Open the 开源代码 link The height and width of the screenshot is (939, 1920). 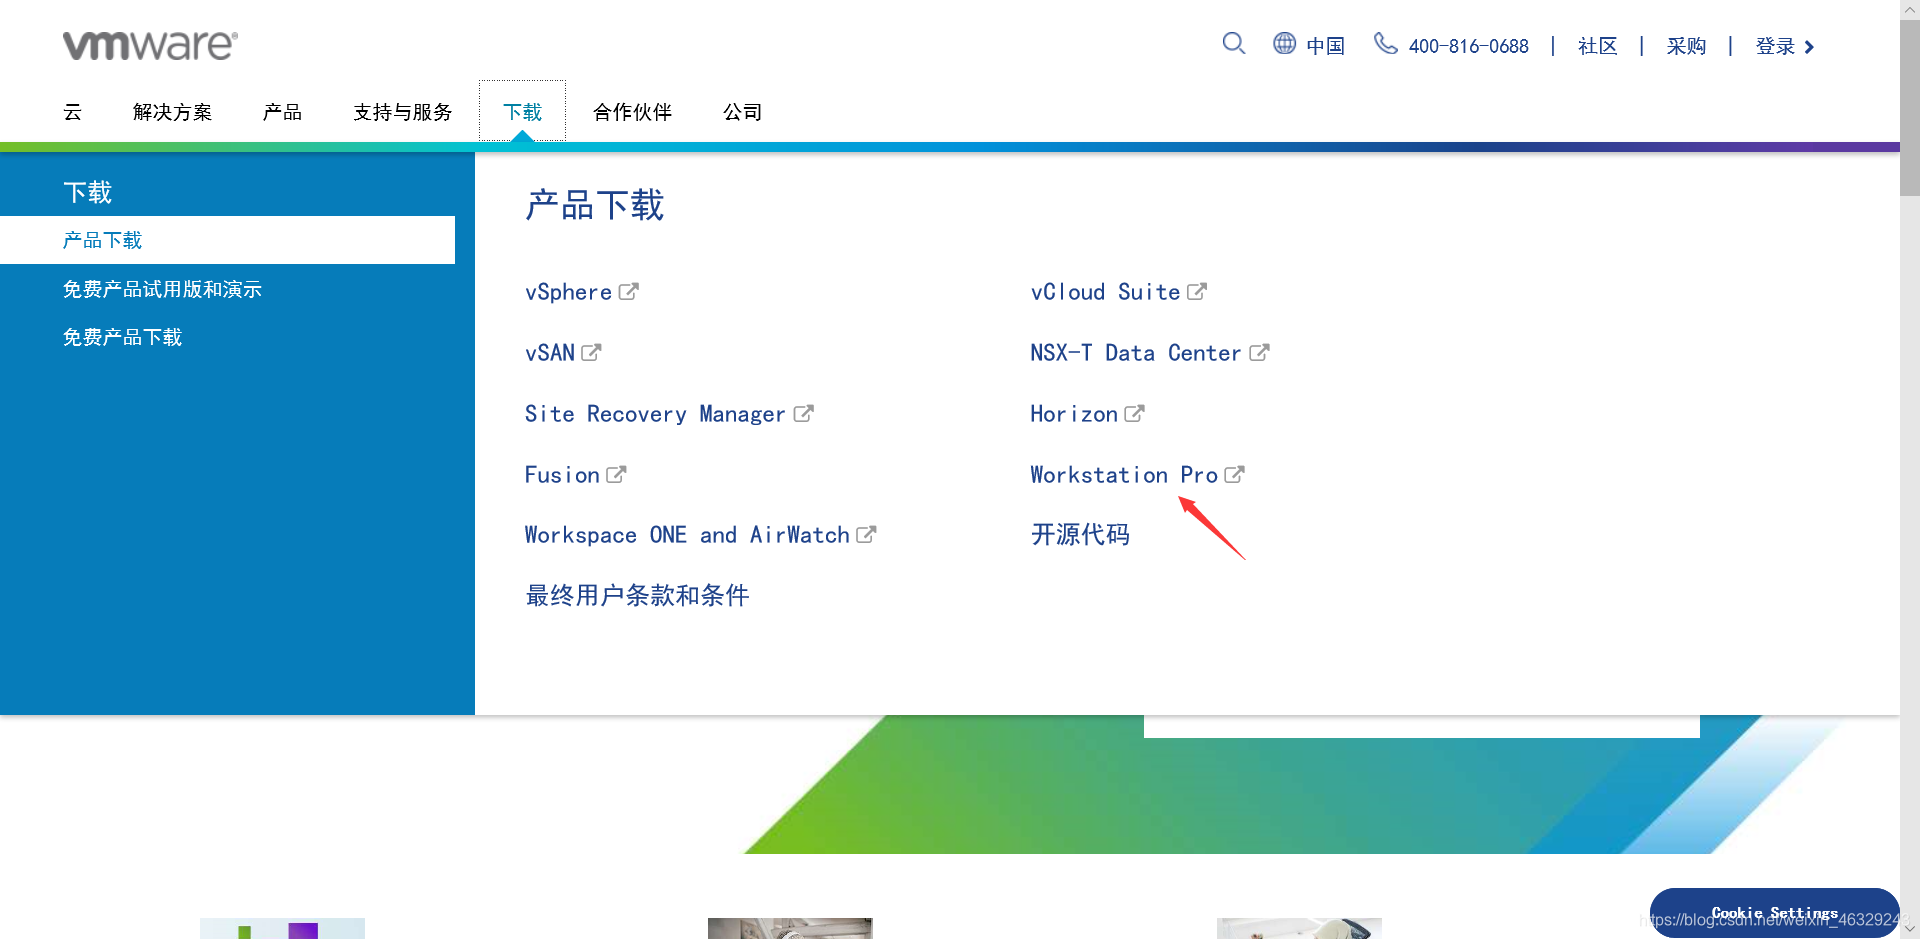1080,535
